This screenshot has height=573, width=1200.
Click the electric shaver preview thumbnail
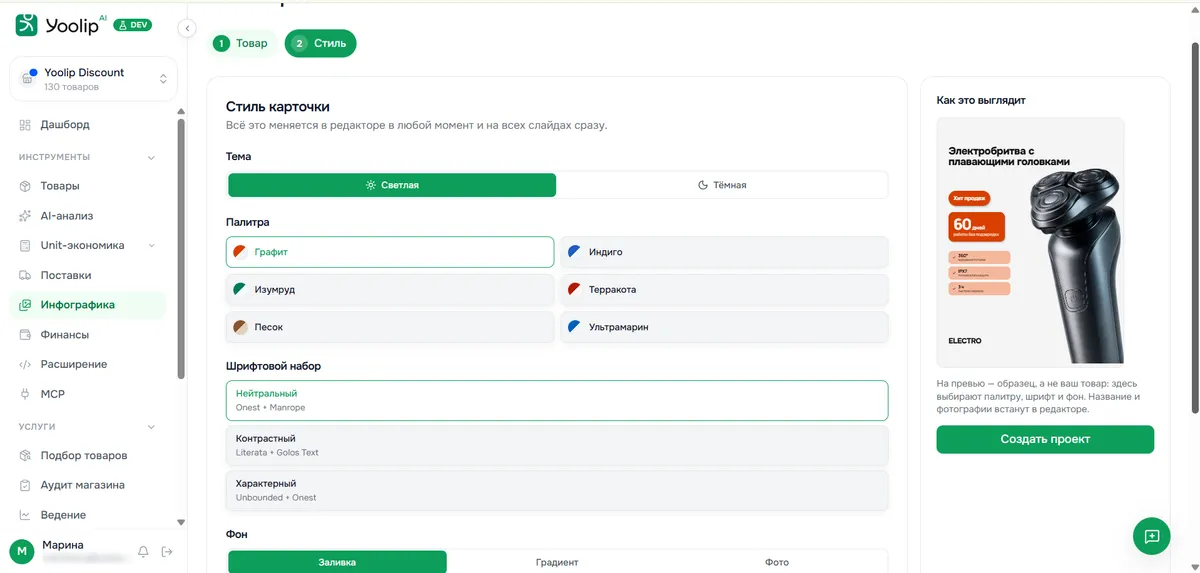click(1030, 241)
